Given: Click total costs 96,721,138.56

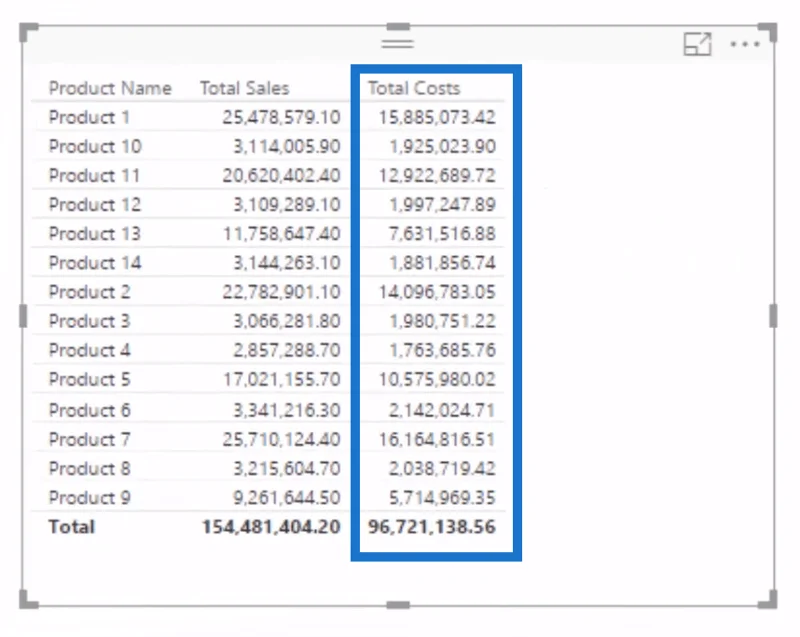Looking at the screenshot, I should point(432,527).
